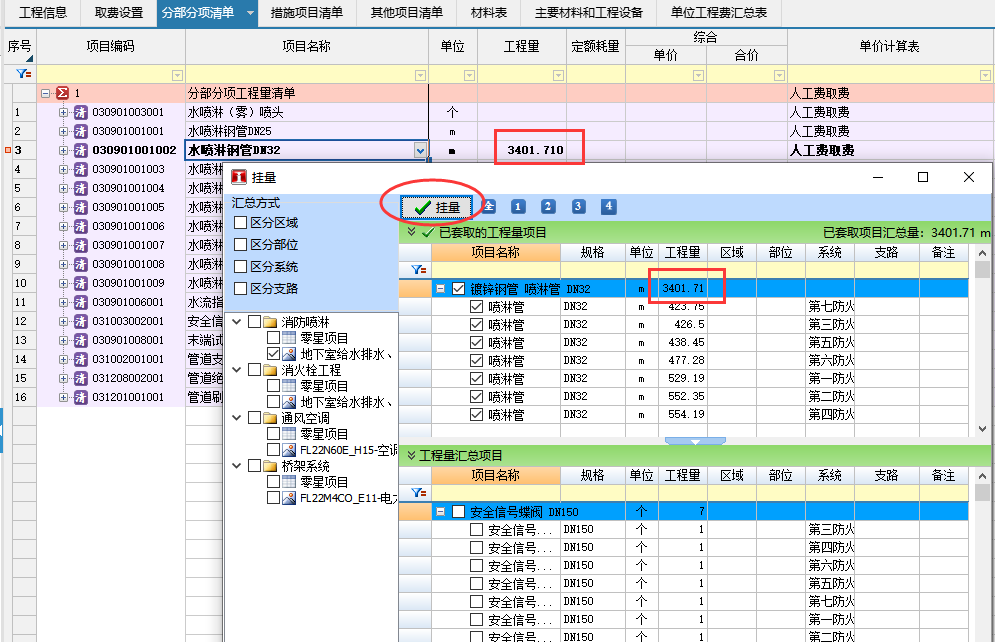Click the 全 show-all level icon
The width and height of the screenshot is (995, 642).
pyautogui.click(x=489, y=206)
